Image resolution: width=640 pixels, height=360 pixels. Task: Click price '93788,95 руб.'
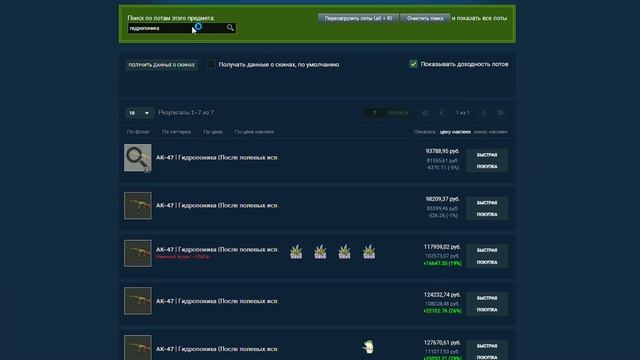coord(442,151)
